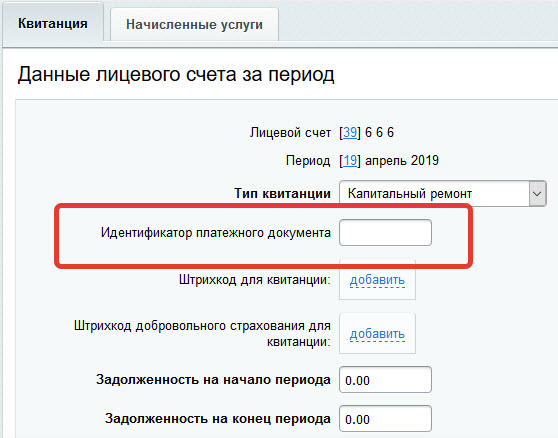The width and height of the screenshot is (558, 438).
Task: Open the Начисленные услуги tab
Action: click(x=194, y=25)
